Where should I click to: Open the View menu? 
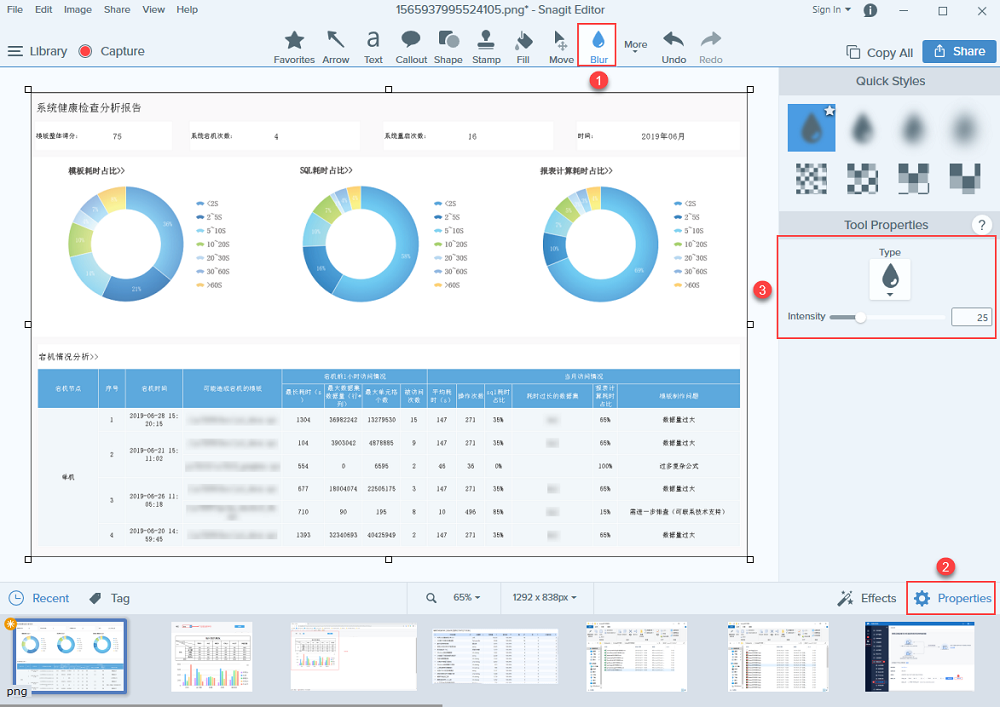pyautogui.click(x=153, y=9)
